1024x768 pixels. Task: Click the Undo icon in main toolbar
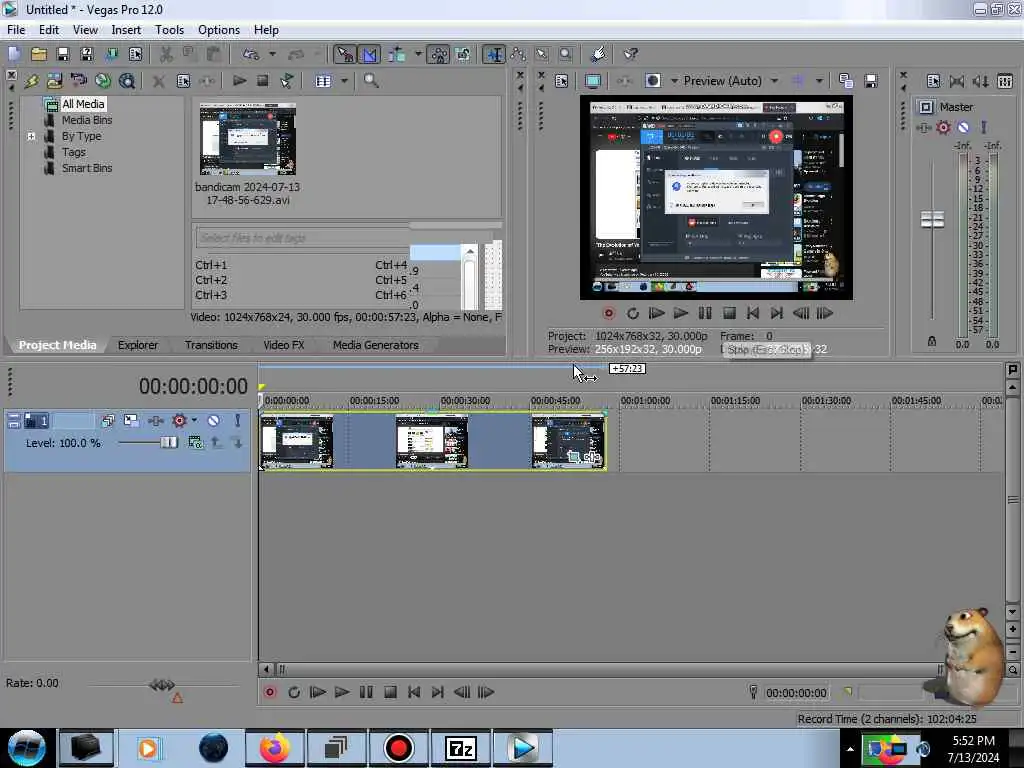251,54
